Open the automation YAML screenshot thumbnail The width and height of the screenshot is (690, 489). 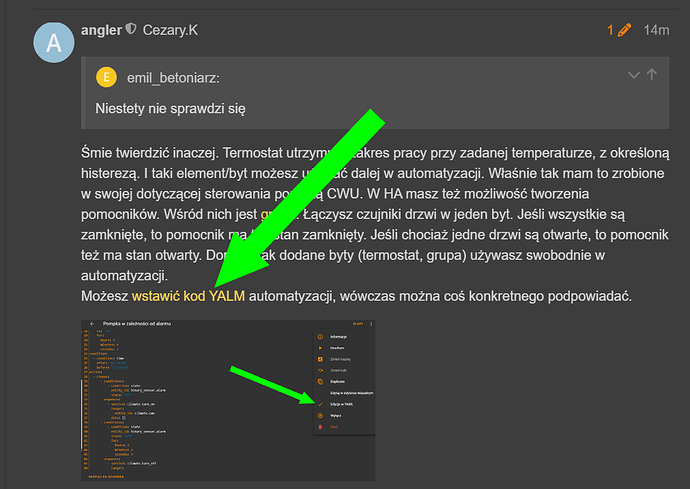[x=228, y=400]
